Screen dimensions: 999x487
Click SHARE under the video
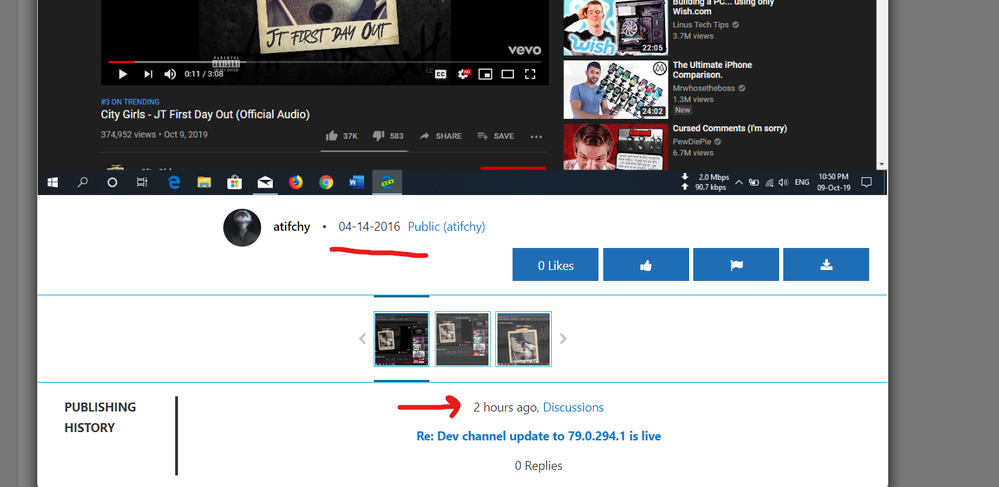[440, 136]
